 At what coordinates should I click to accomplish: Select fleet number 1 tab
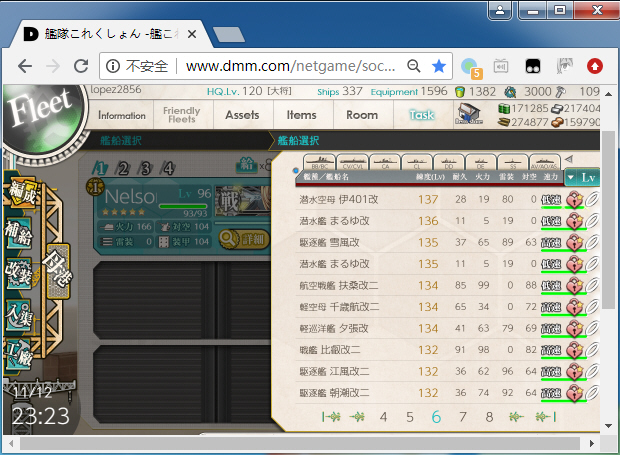pyautogui.click(x=99, y=168)
